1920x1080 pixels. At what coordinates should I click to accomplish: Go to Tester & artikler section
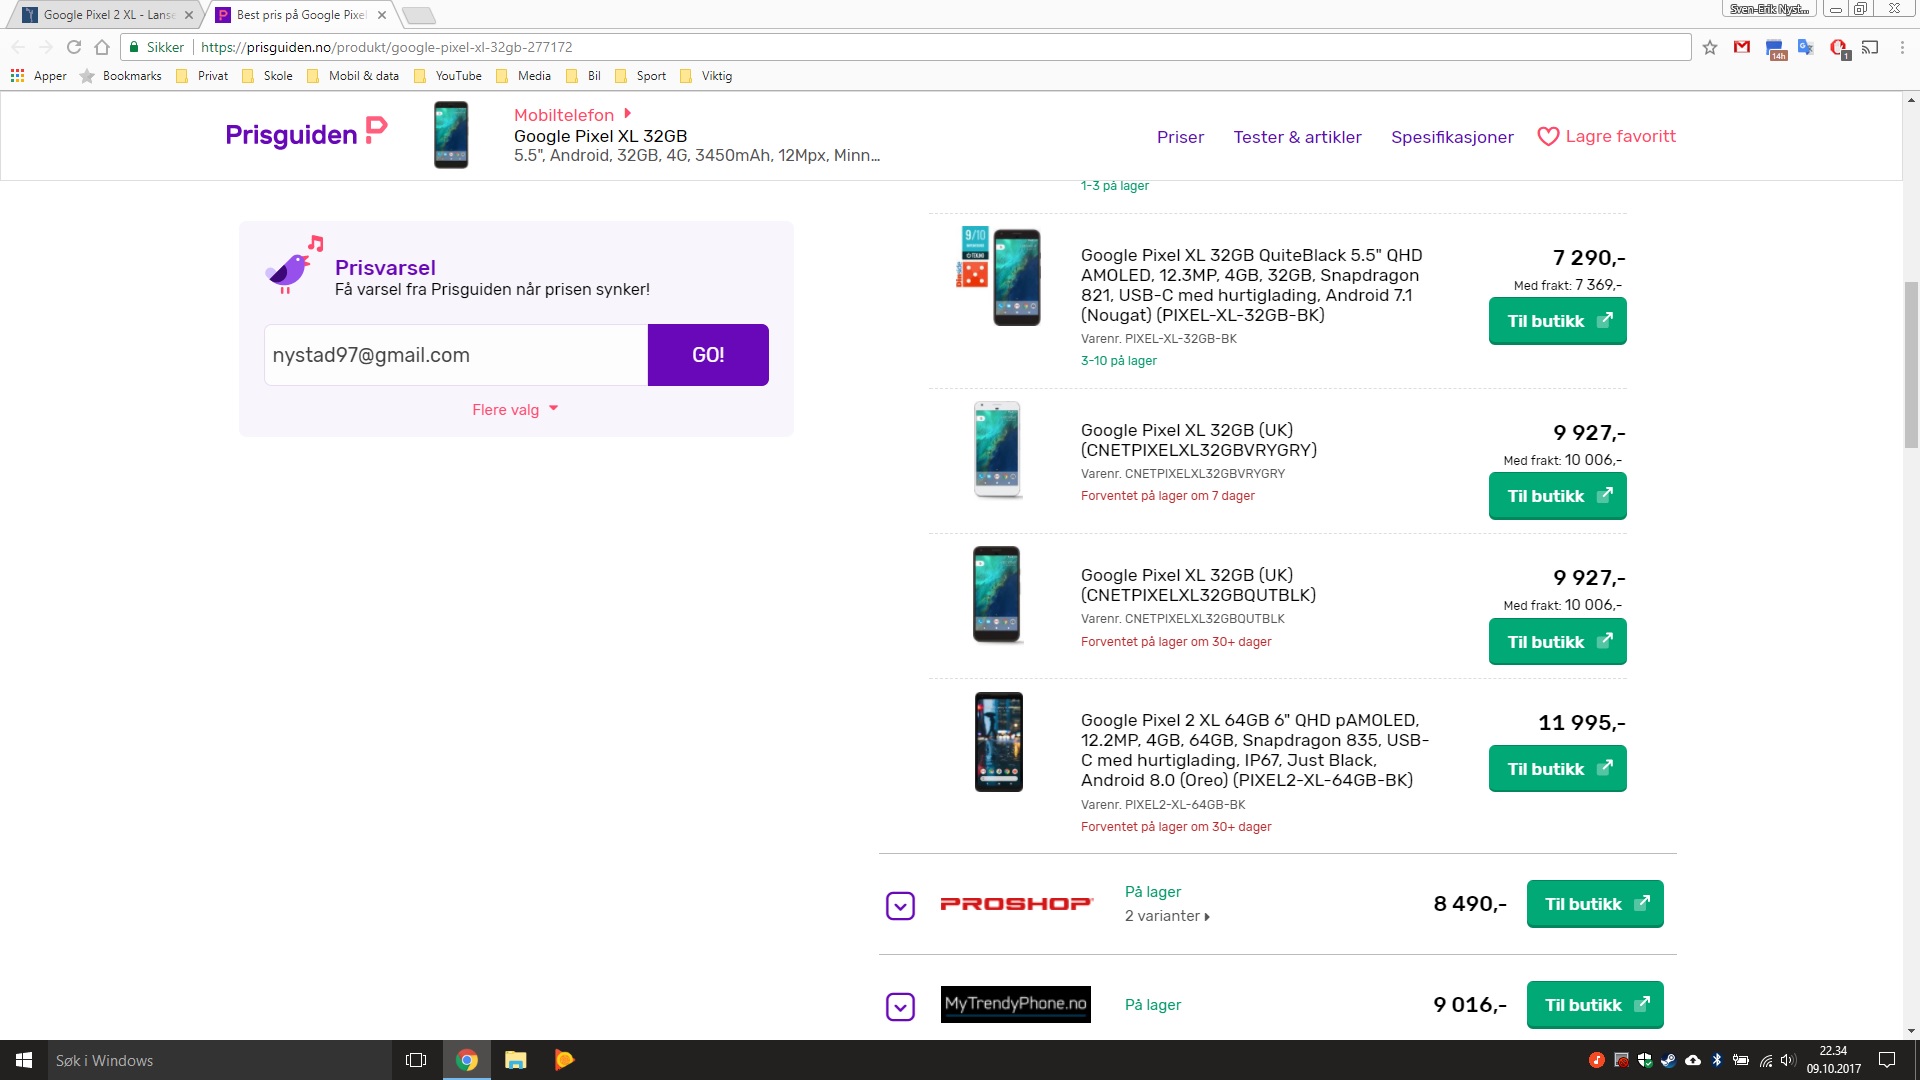click(x=1297, y=137)
